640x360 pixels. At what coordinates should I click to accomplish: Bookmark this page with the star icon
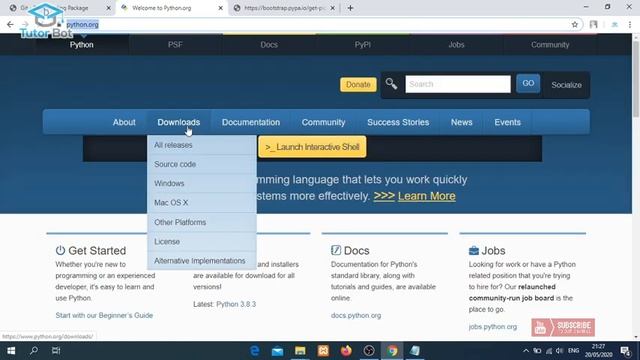click(x=575, y=24)
